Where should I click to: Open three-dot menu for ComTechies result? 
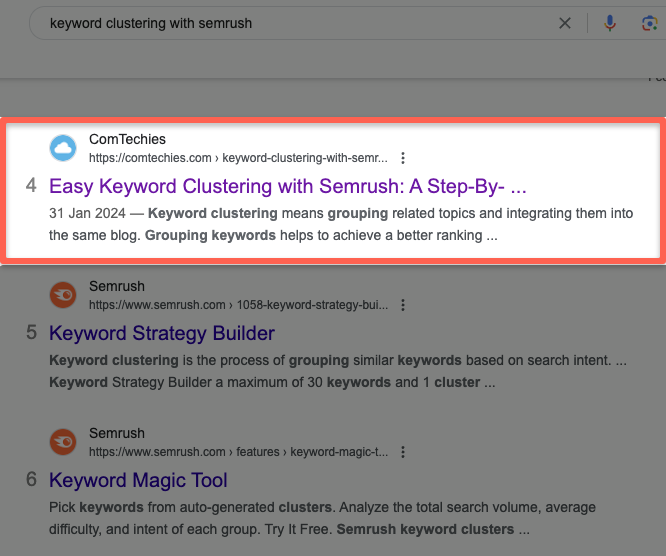403,158
